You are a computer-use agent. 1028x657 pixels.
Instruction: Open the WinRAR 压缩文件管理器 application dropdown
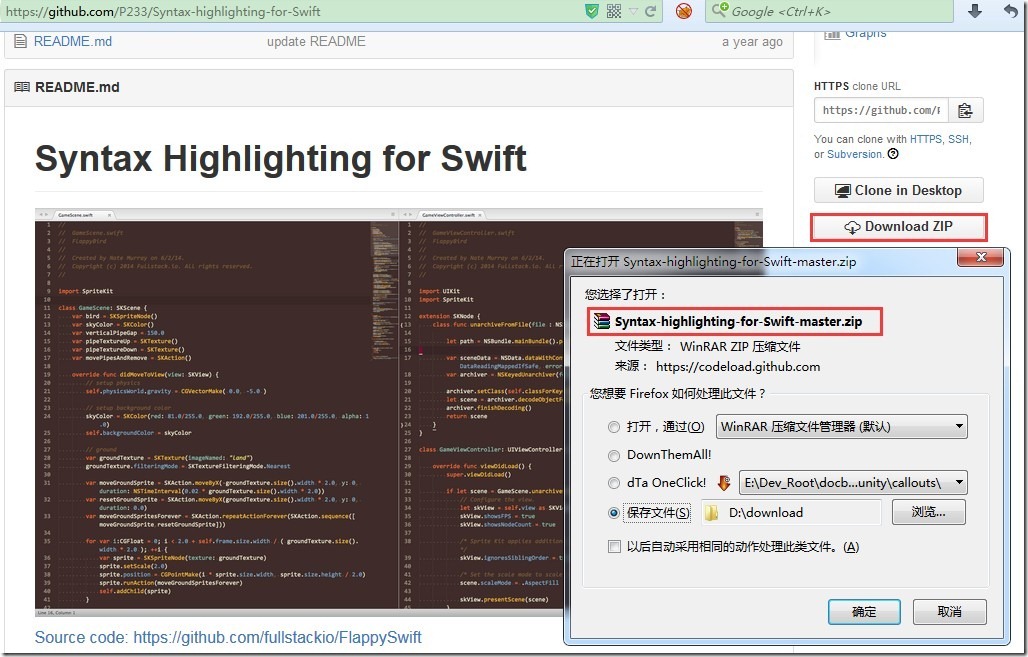(841, 427)
